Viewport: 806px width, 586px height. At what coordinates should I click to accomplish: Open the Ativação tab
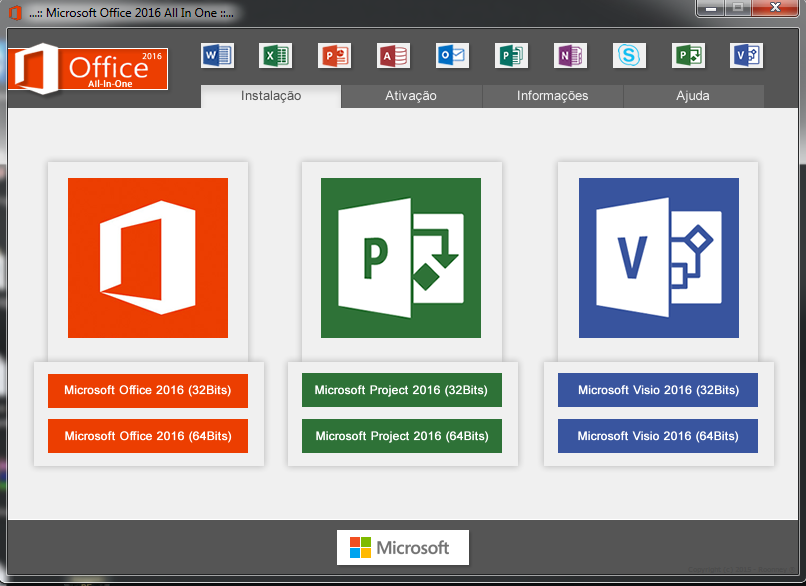pyautogui.click(x=411, y=96)
